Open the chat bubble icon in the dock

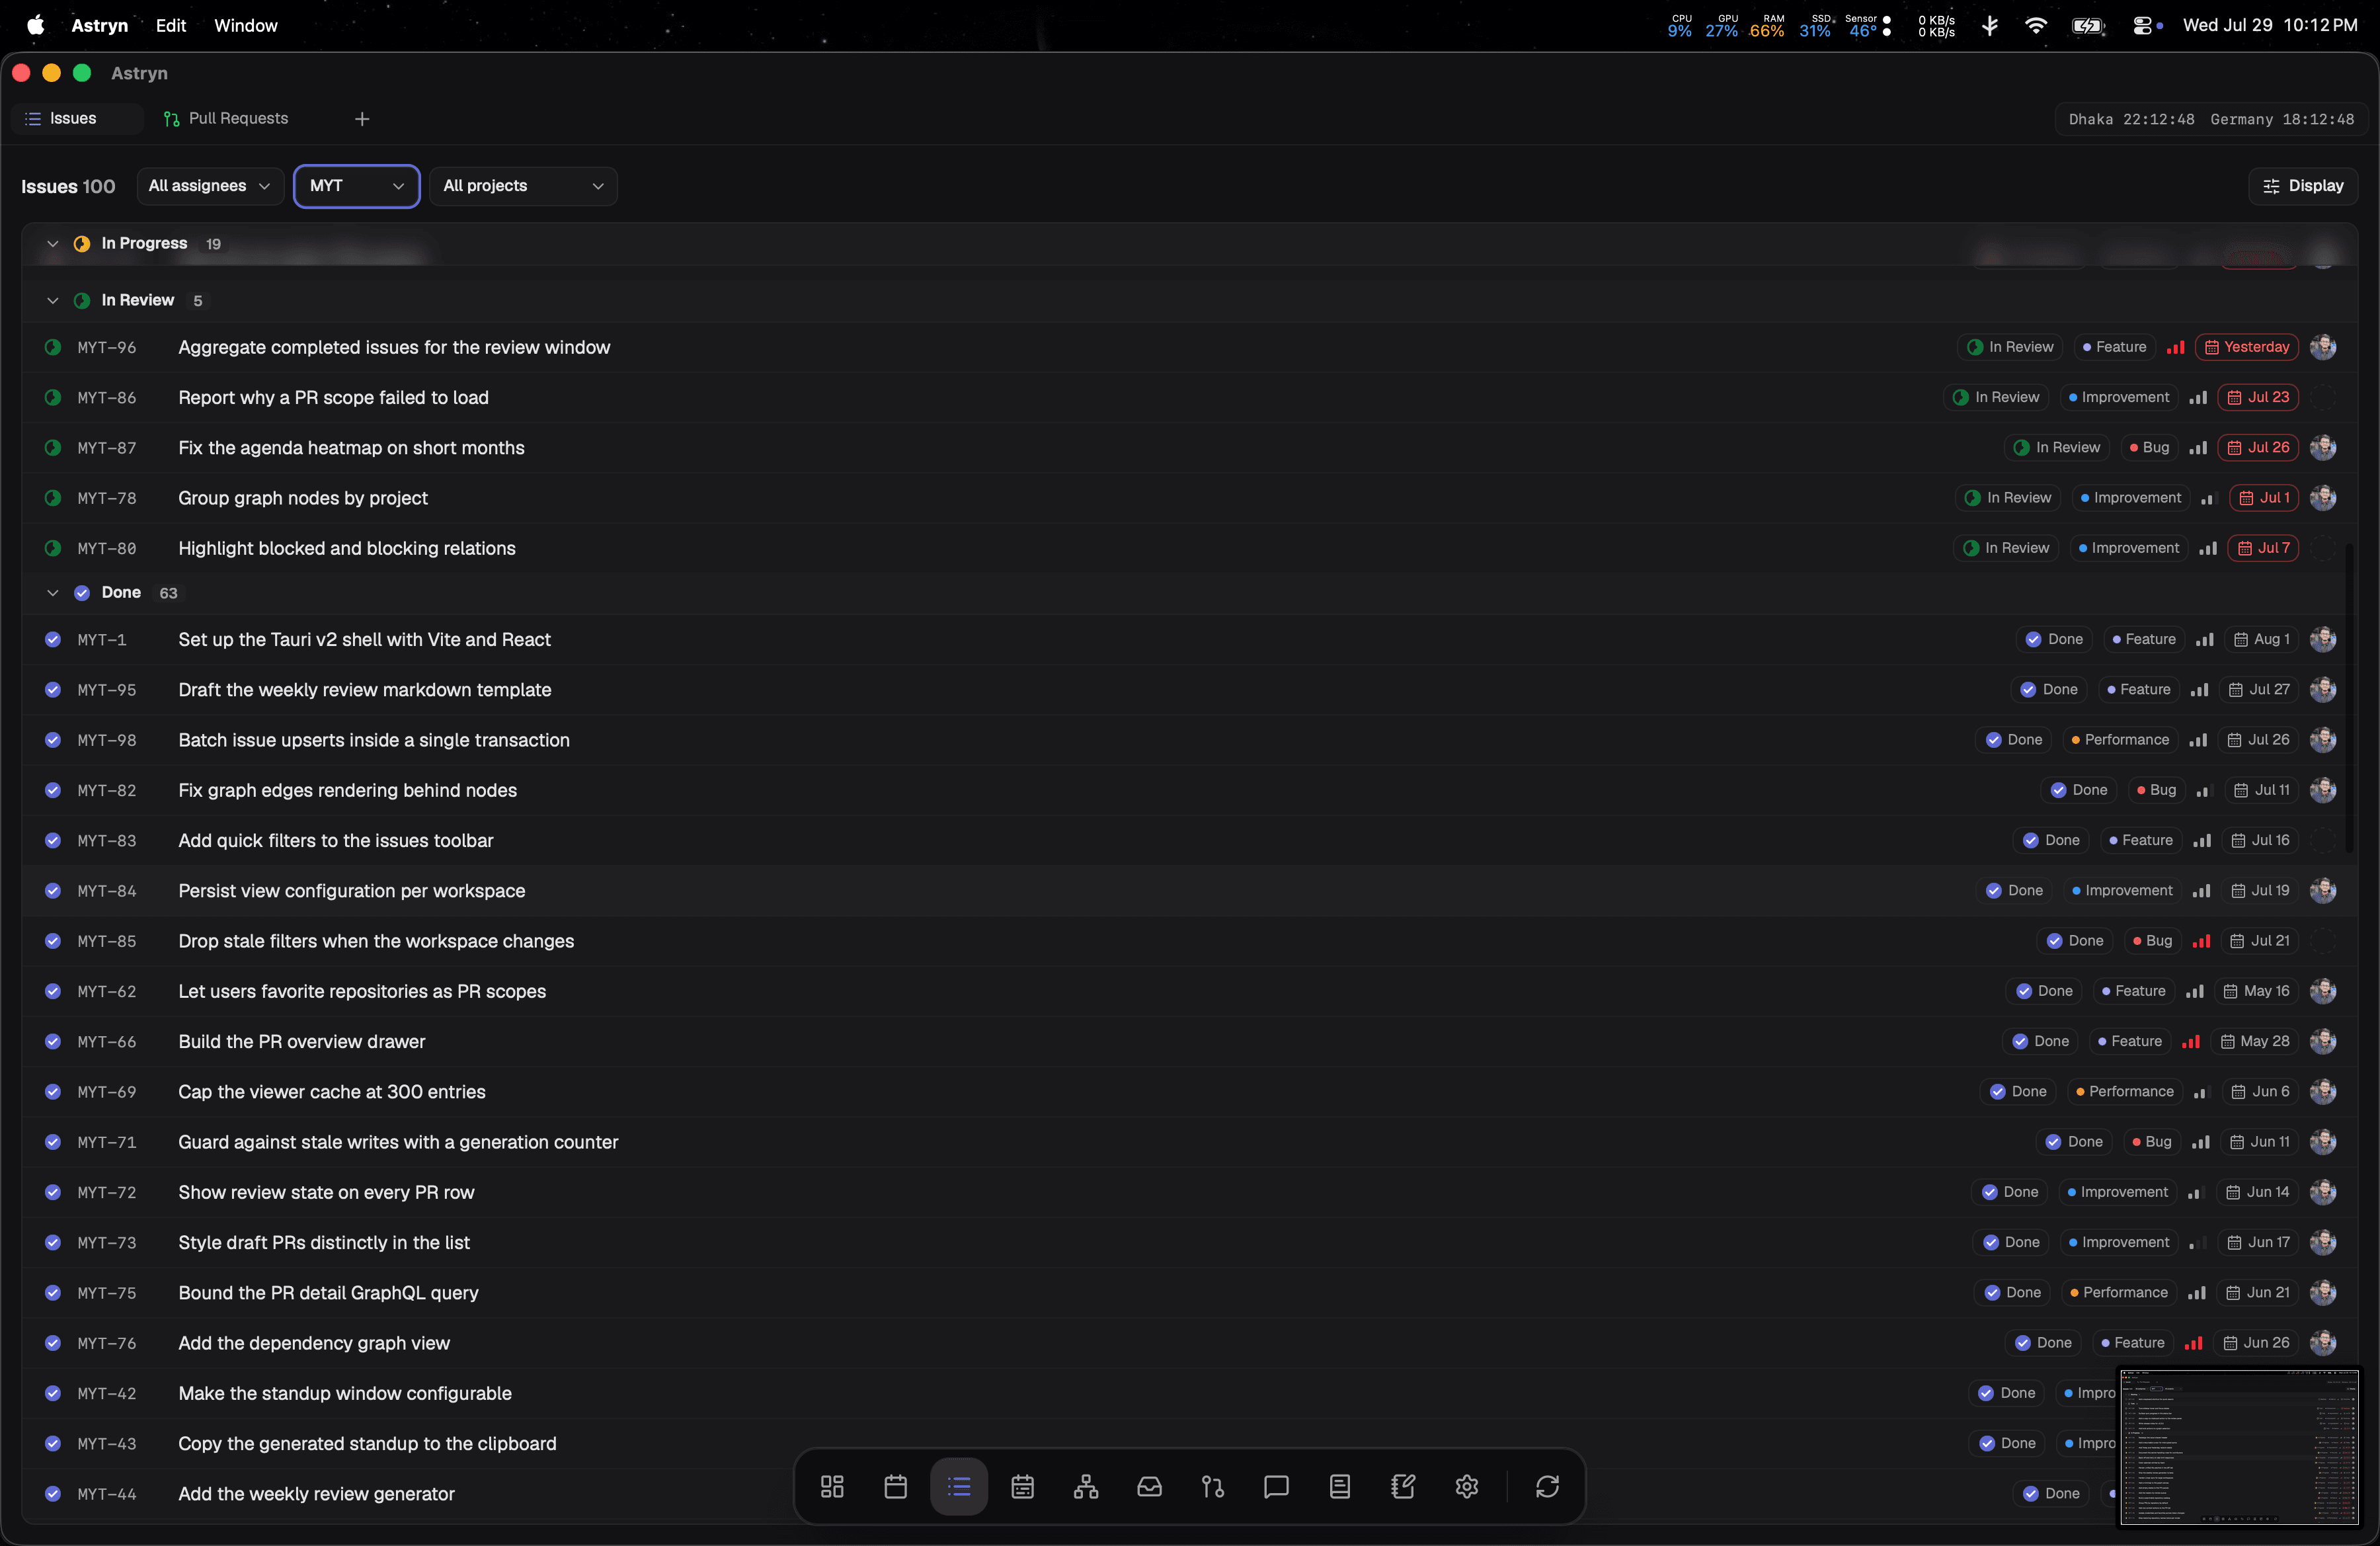pyautogui.click(x=1276, y=1487)
